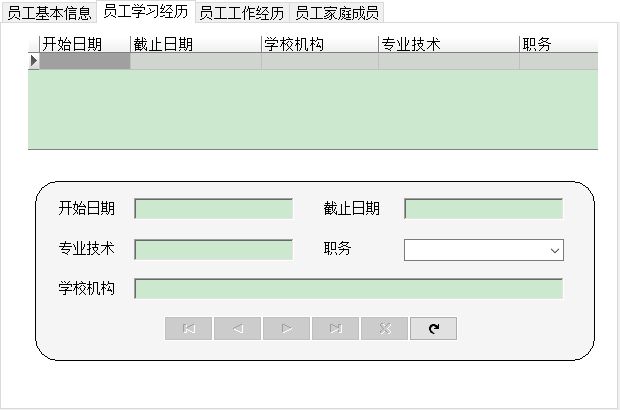Go to first record navigator button
This screenshot has height=410, width=620.
pyautogui.click(x=189, y=328)
